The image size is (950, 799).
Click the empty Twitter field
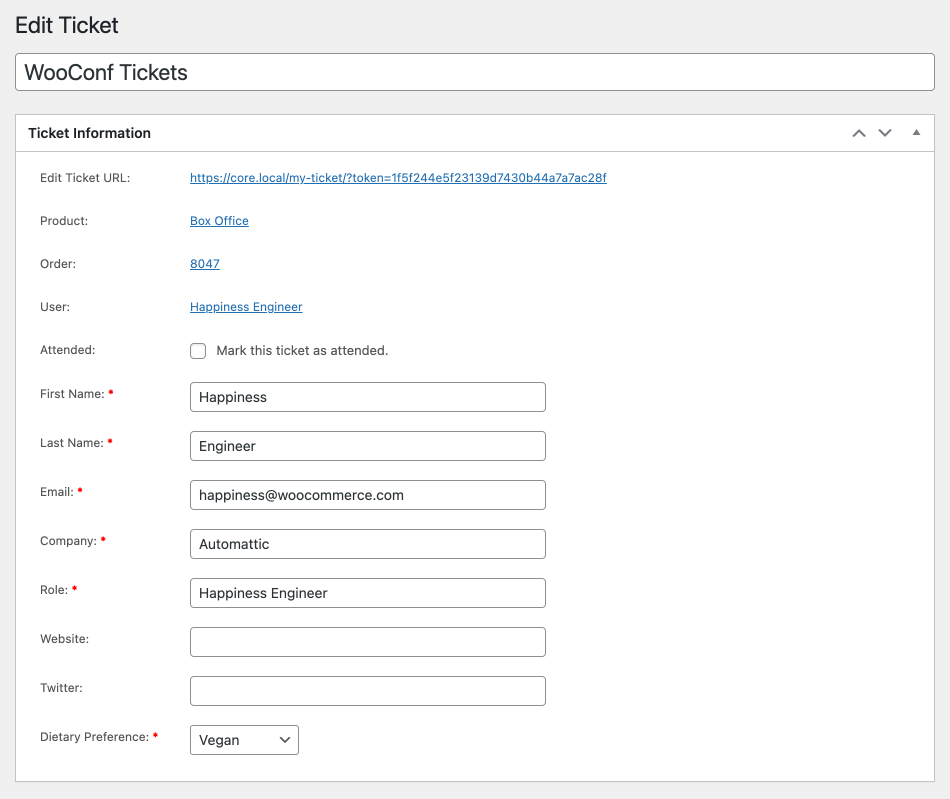click(367, 691)
